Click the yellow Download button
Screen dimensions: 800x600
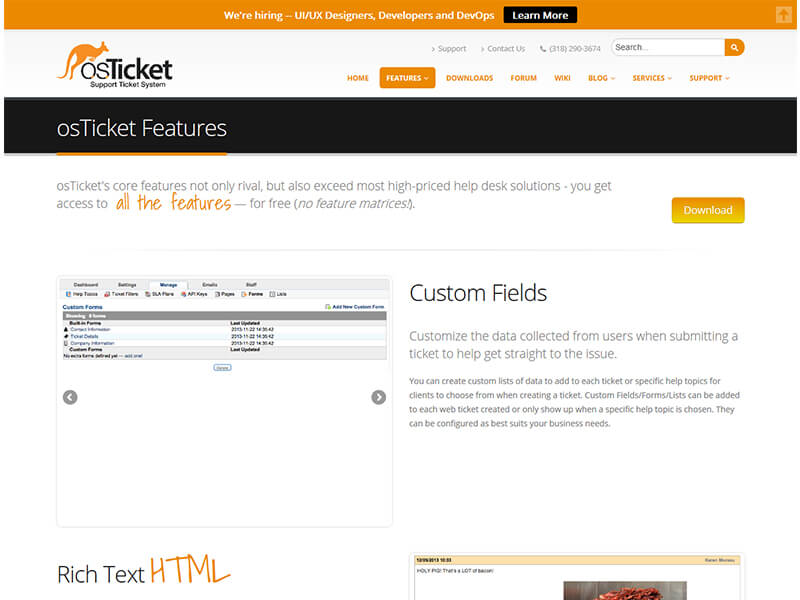click(708, 210)
